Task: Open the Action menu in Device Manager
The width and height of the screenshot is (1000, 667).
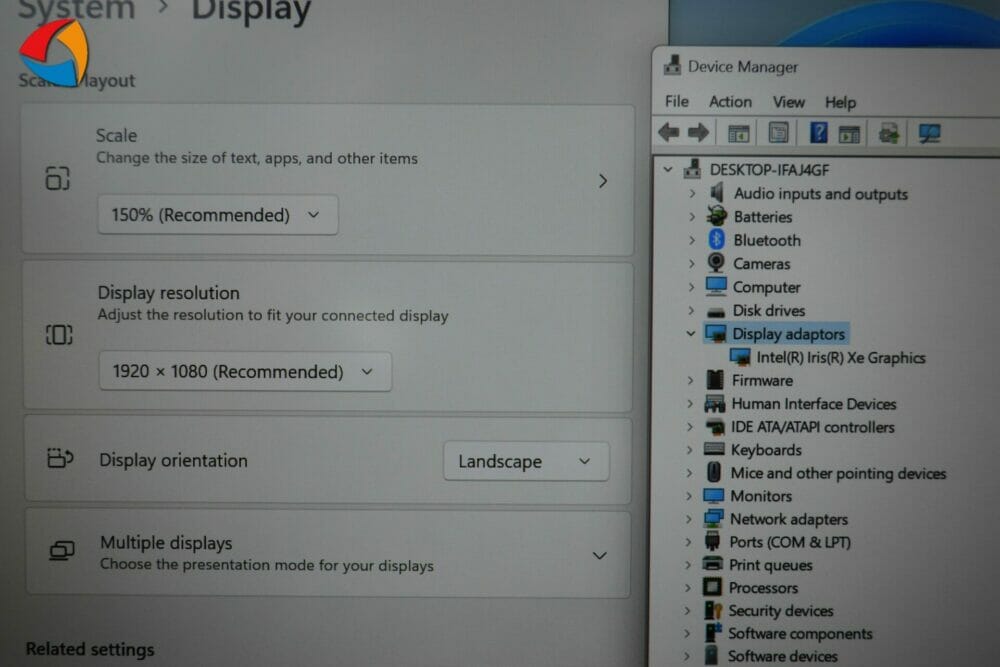Action: coord(730,102)
